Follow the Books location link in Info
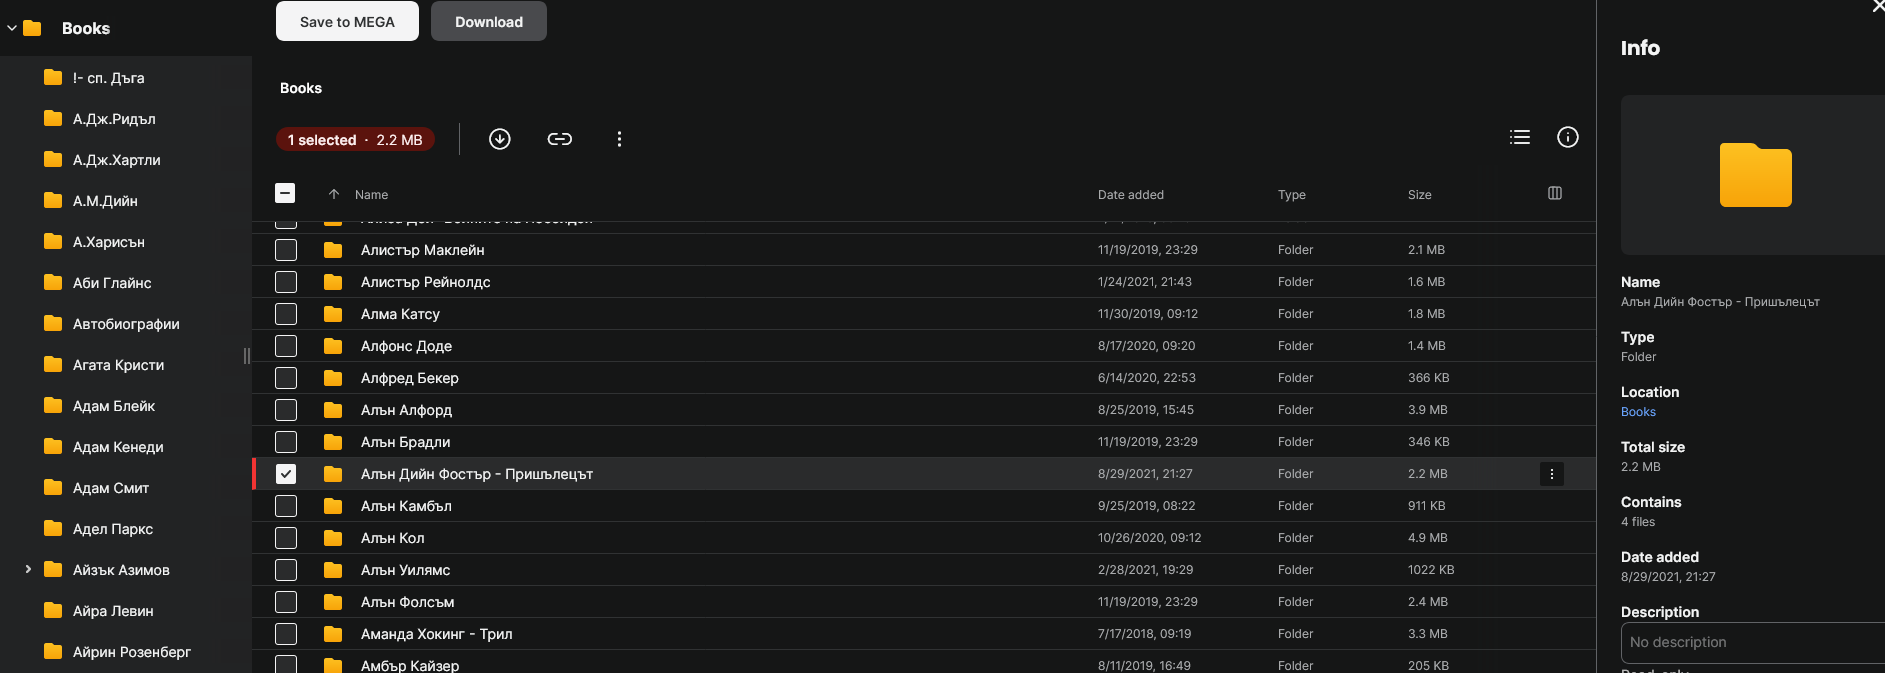Screen dimensions: 1885x673 click(1638, 412)
